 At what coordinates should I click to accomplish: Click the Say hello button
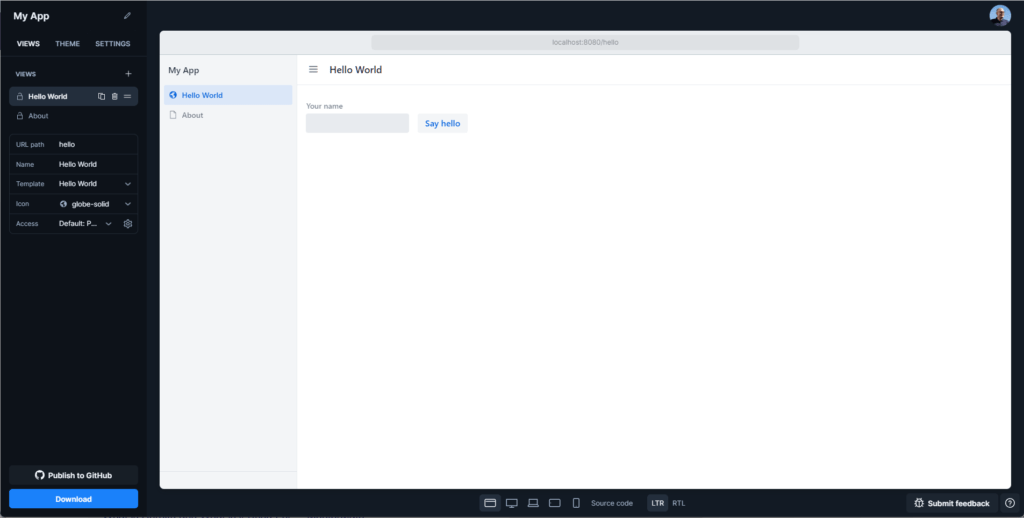pyautogui.click(x=443, y=123)
